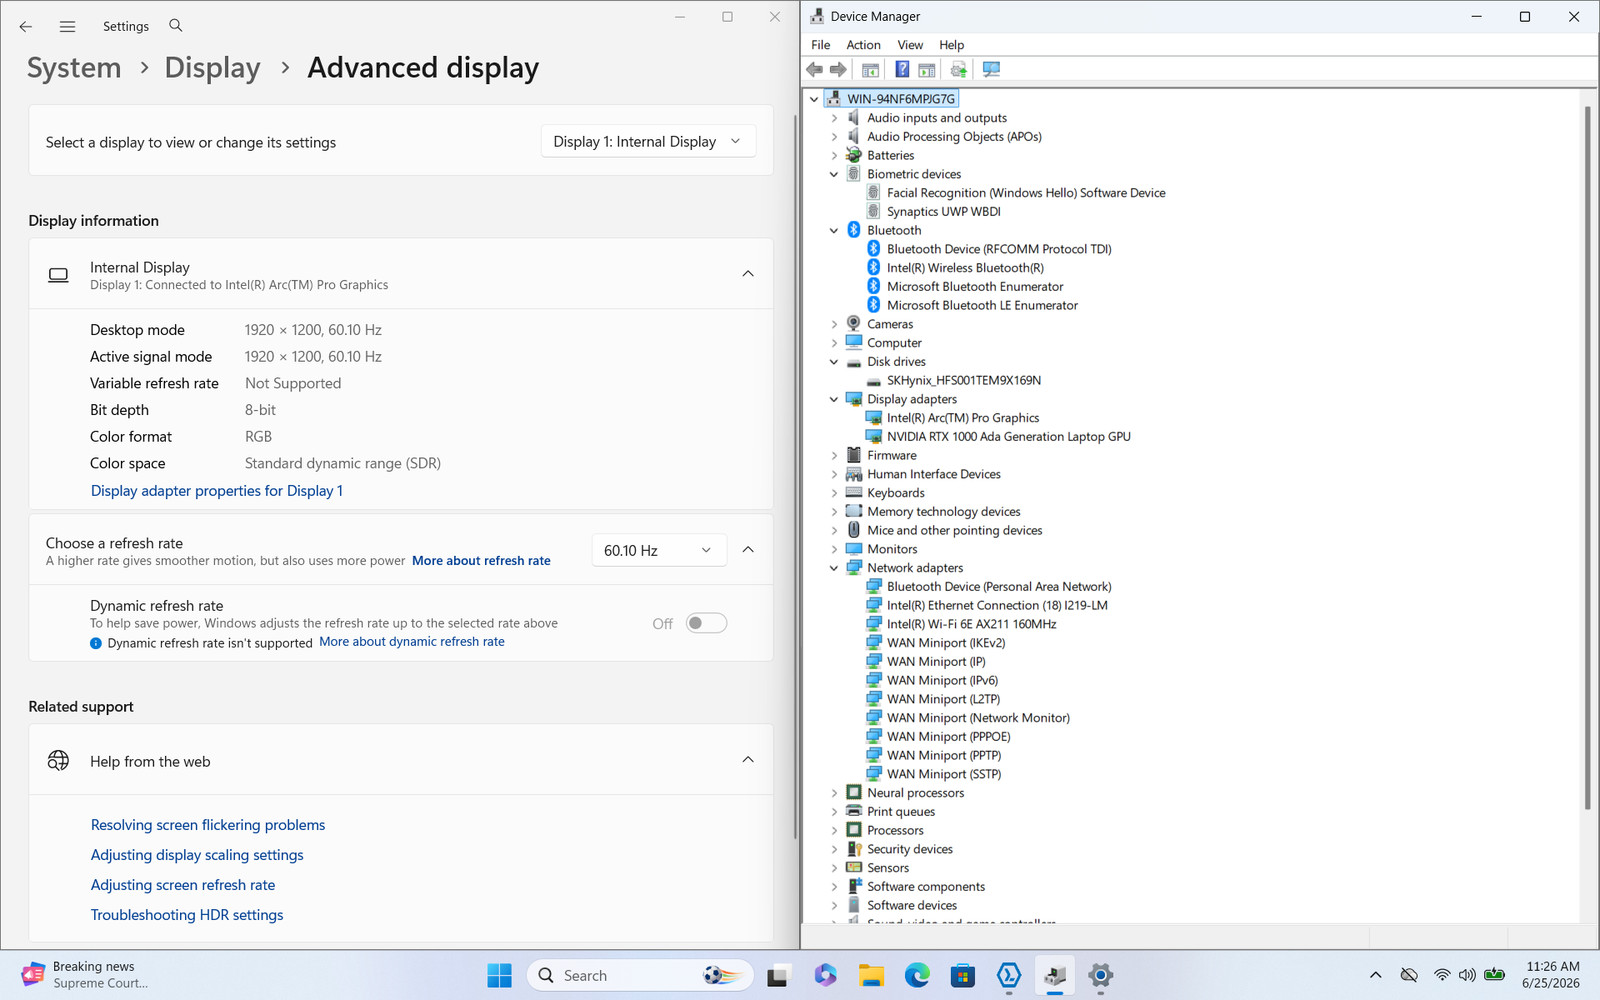Open Adjusting screen refresh rate link
This screenshot has width=1600, height=1000.
tap(183, 885)
